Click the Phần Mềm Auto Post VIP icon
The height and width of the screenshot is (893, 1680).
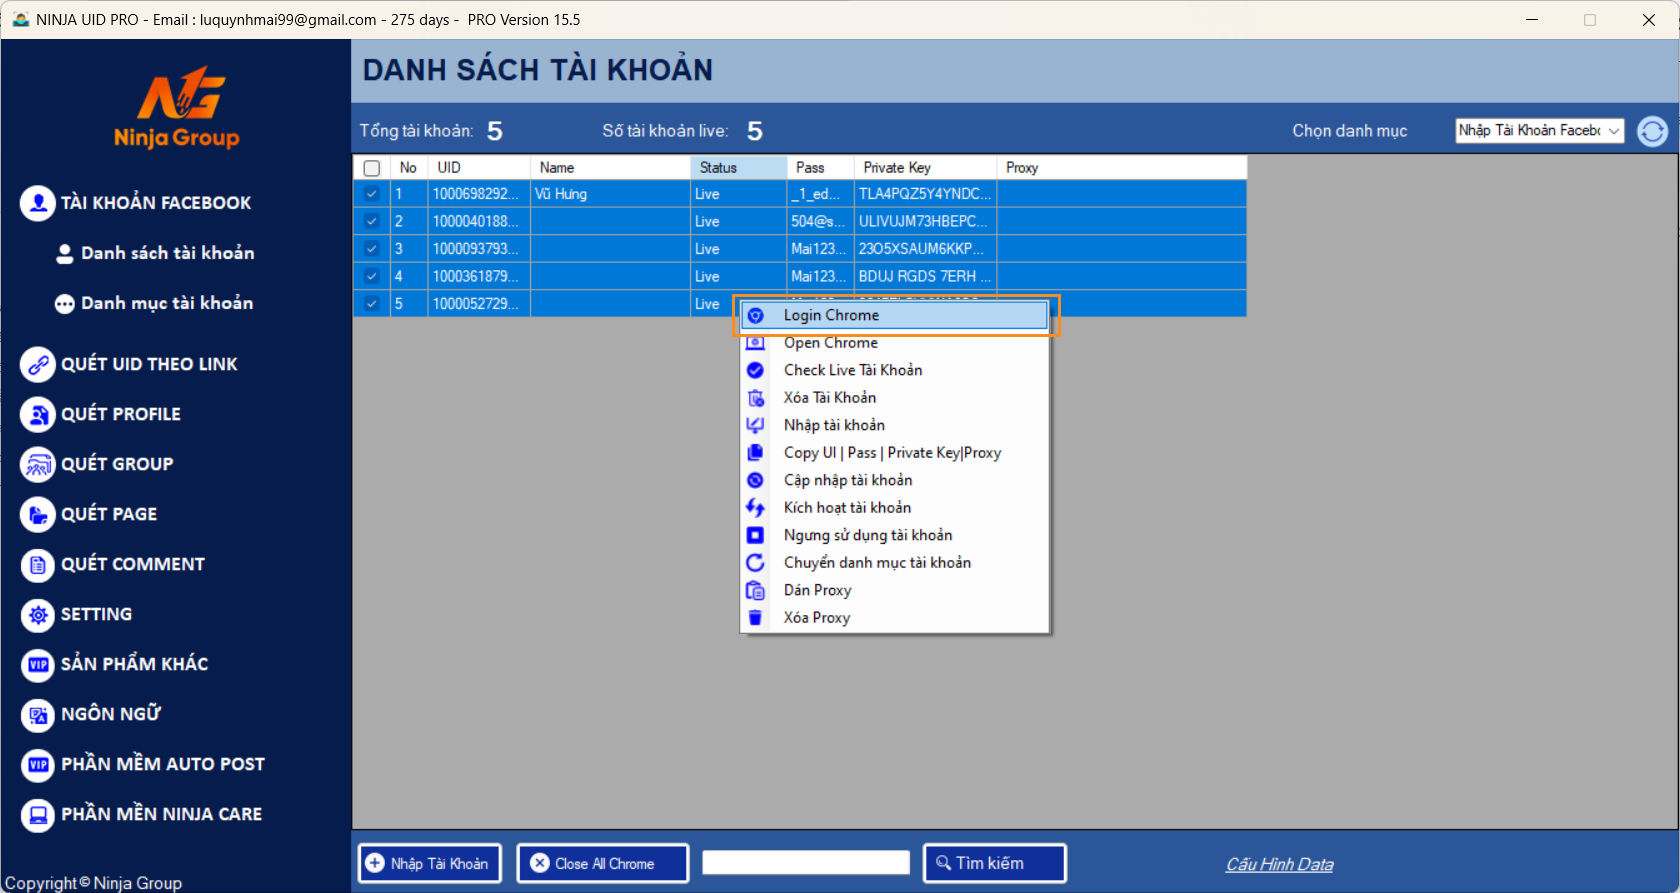(38, 765)
